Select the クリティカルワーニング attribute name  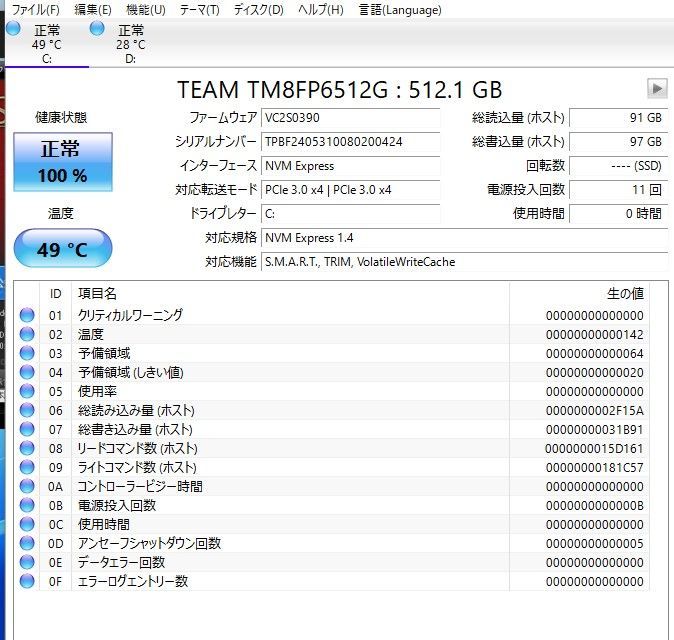point(130,315)
